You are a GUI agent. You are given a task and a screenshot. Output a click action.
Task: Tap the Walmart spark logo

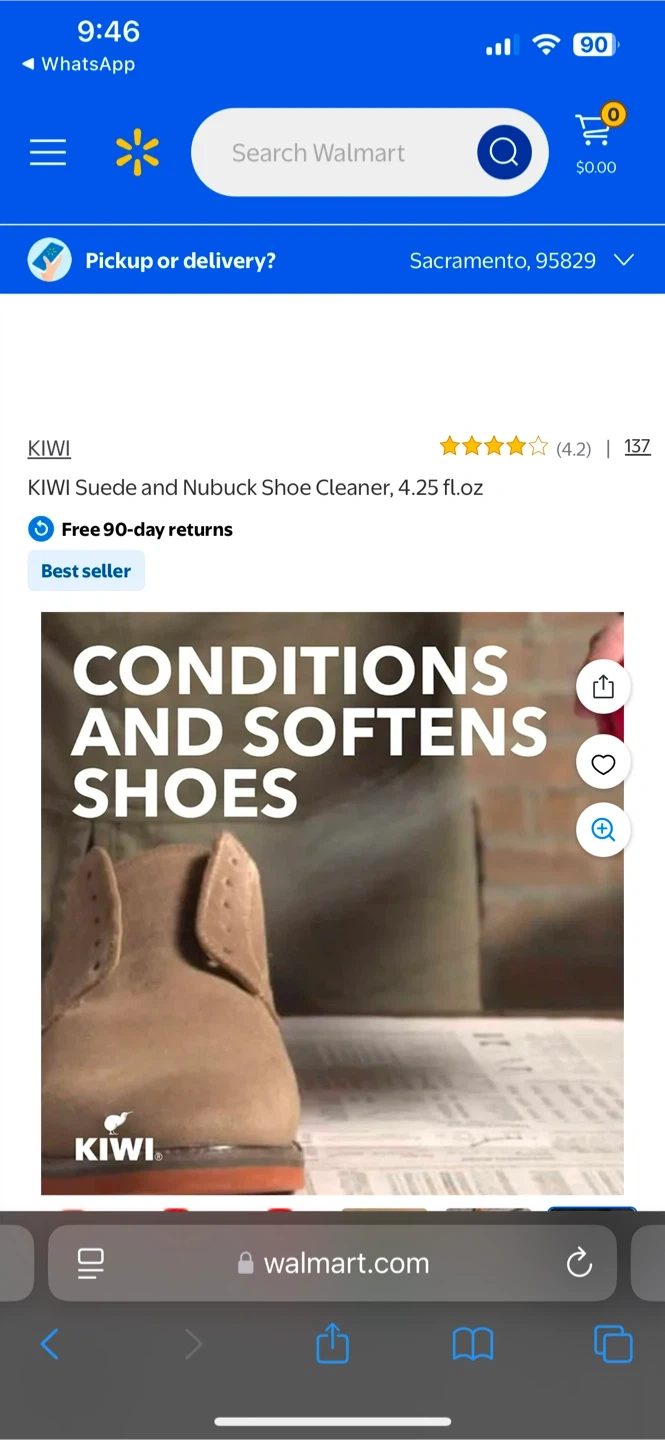click(x=137, y=152)
